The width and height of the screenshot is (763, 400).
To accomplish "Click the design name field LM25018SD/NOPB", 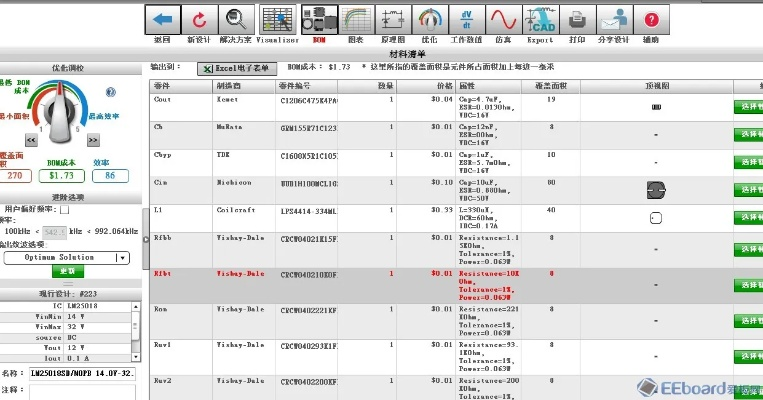I will 82,374.
